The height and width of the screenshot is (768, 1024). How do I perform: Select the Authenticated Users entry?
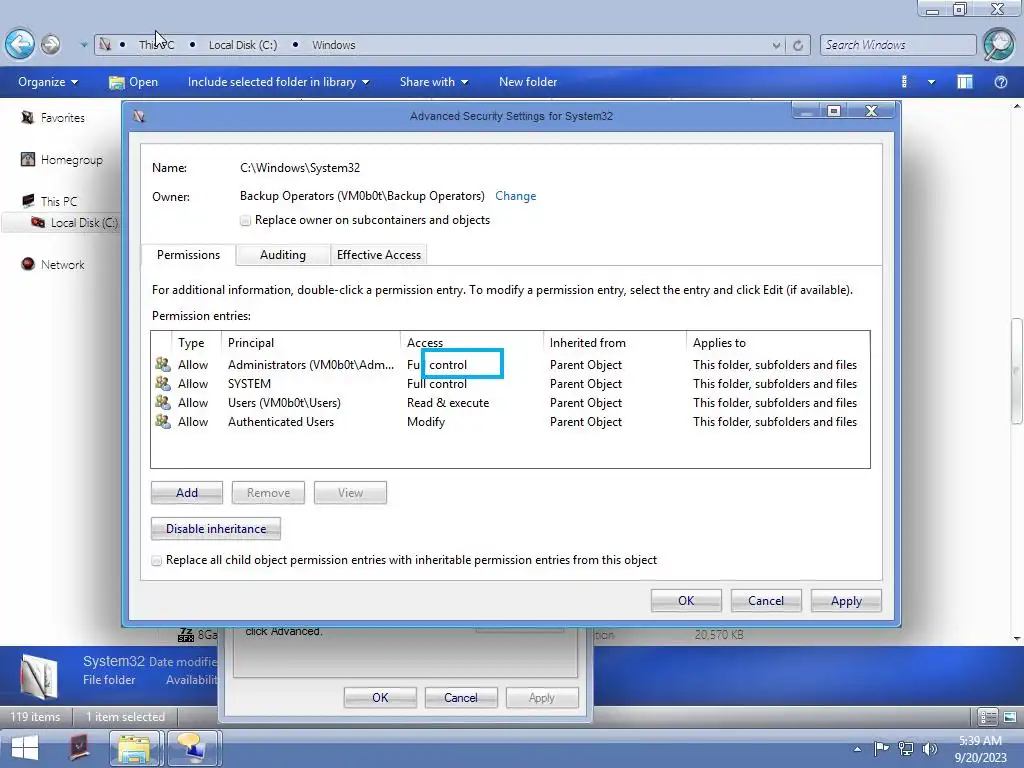[x=511, y=422]
